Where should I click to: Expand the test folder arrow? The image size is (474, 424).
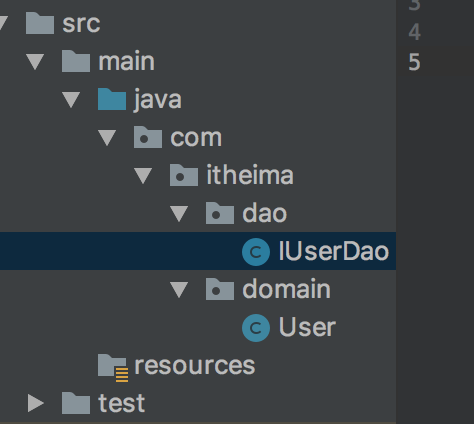click(36, 403)
